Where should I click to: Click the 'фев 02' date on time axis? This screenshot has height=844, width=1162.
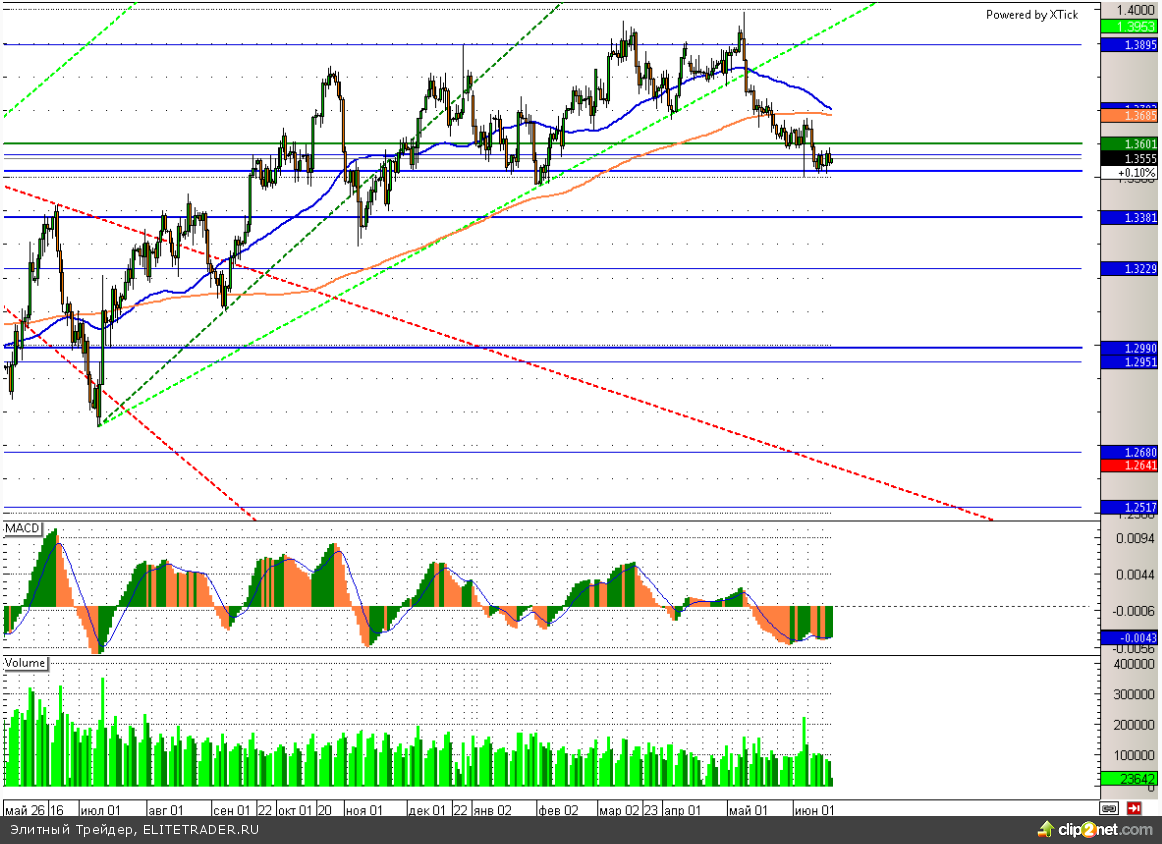pyautogui.click(x=558, y=809)
